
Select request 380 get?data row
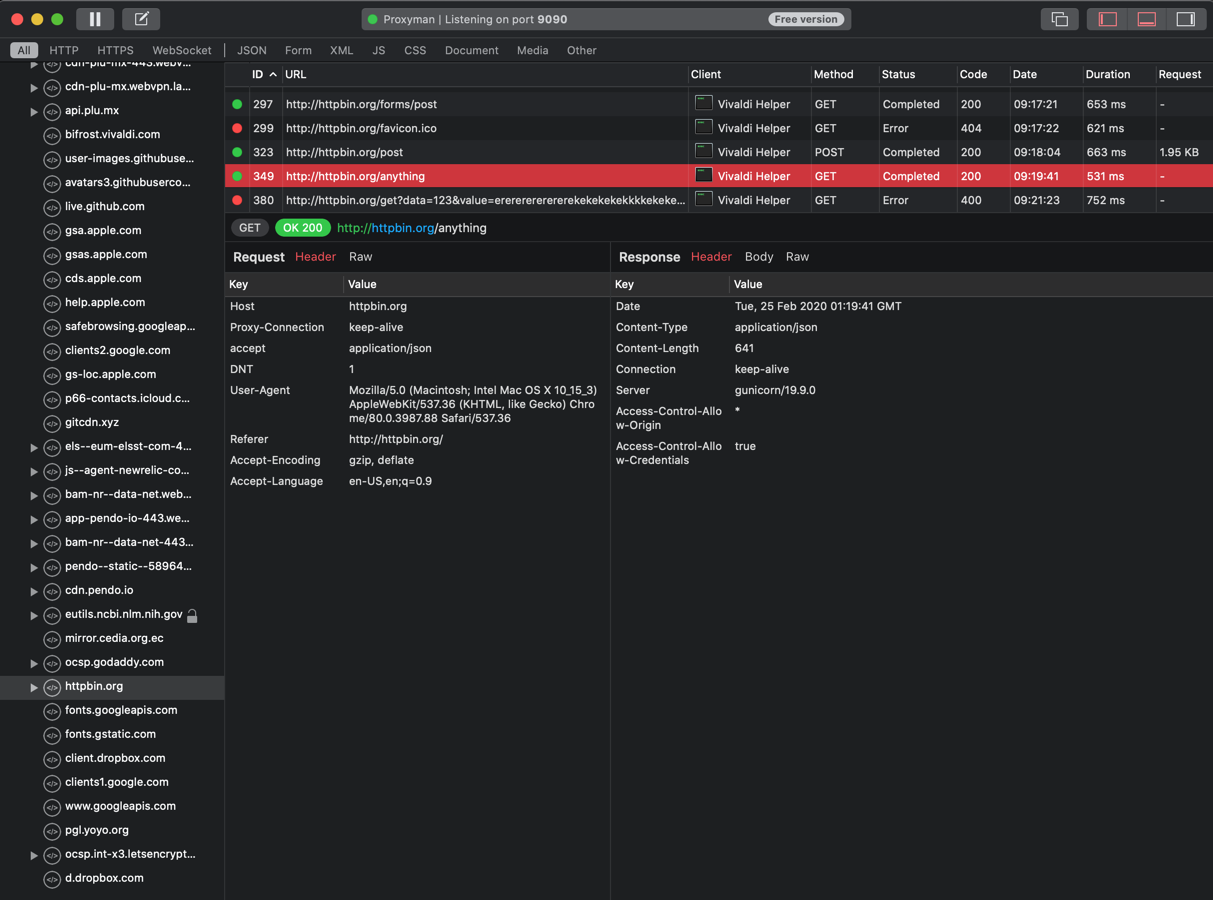[719, 200]
